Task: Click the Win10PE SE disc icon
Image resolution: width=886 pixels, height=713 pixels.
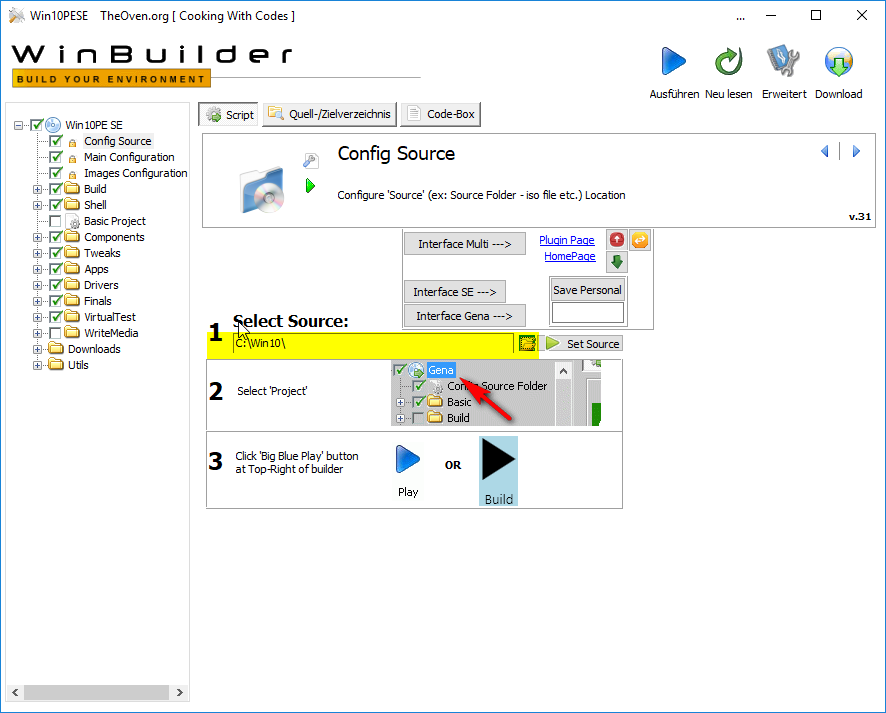Action: (x=53, y=125)
